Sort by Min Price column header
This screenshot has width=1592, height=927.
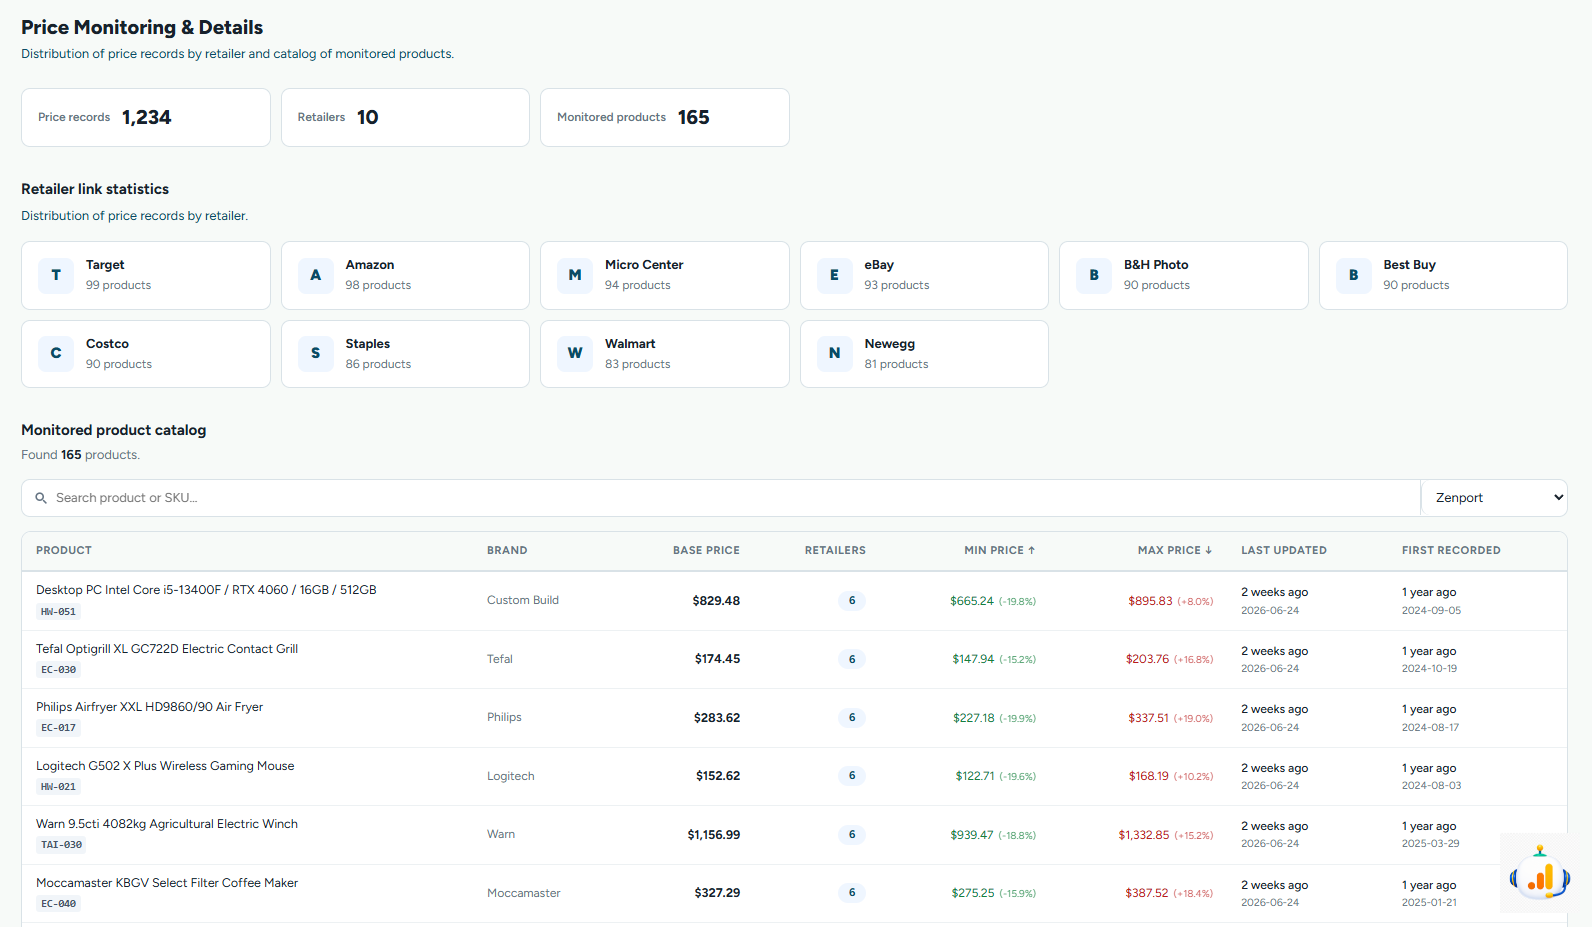click(x=999, y=550)
